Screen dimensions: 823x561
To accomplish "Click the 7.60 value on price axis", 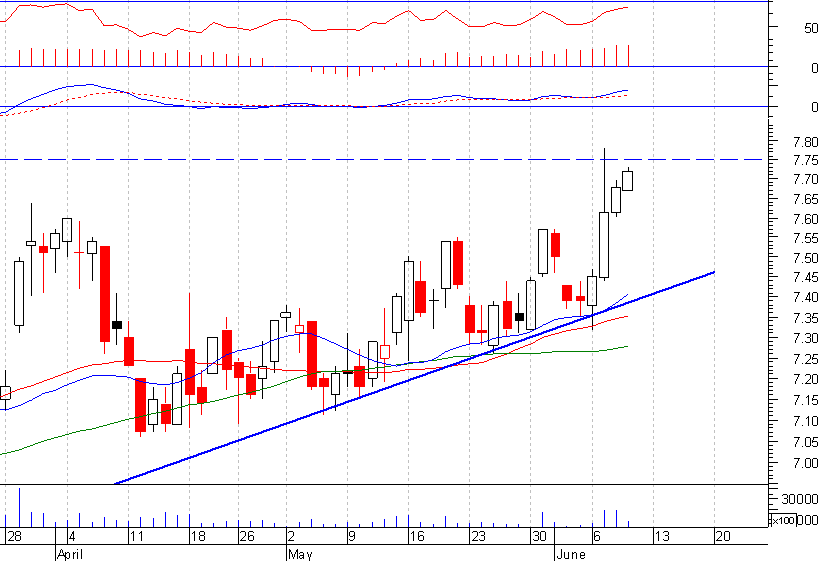I will [805, 219].
